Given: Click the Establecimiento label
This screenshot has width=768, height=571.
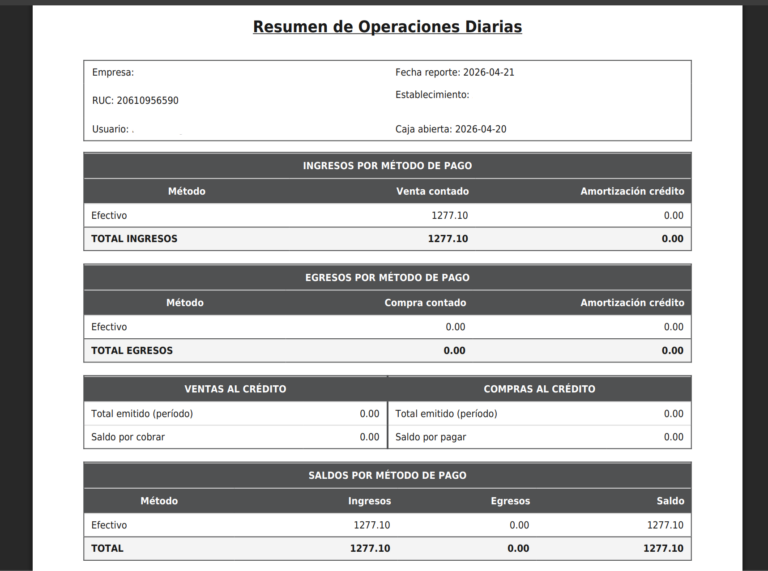Looking at the screenshot, I should click(432, 95).
